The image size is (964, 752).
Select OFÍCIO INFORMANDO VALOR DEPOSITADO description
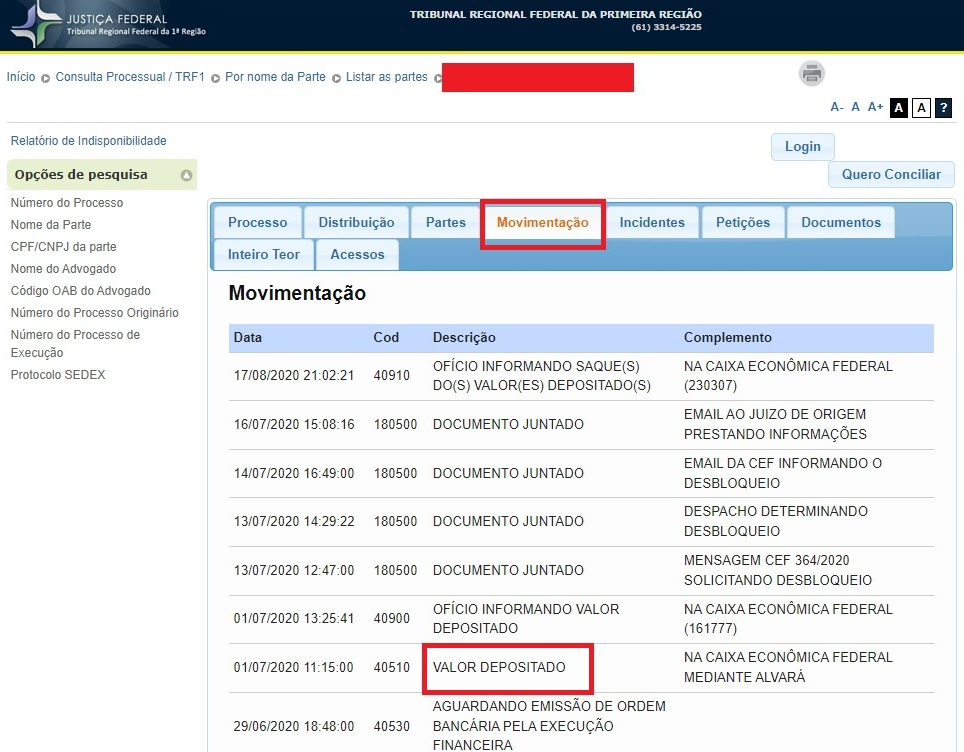pyautogui.click(x=526, y=619)
